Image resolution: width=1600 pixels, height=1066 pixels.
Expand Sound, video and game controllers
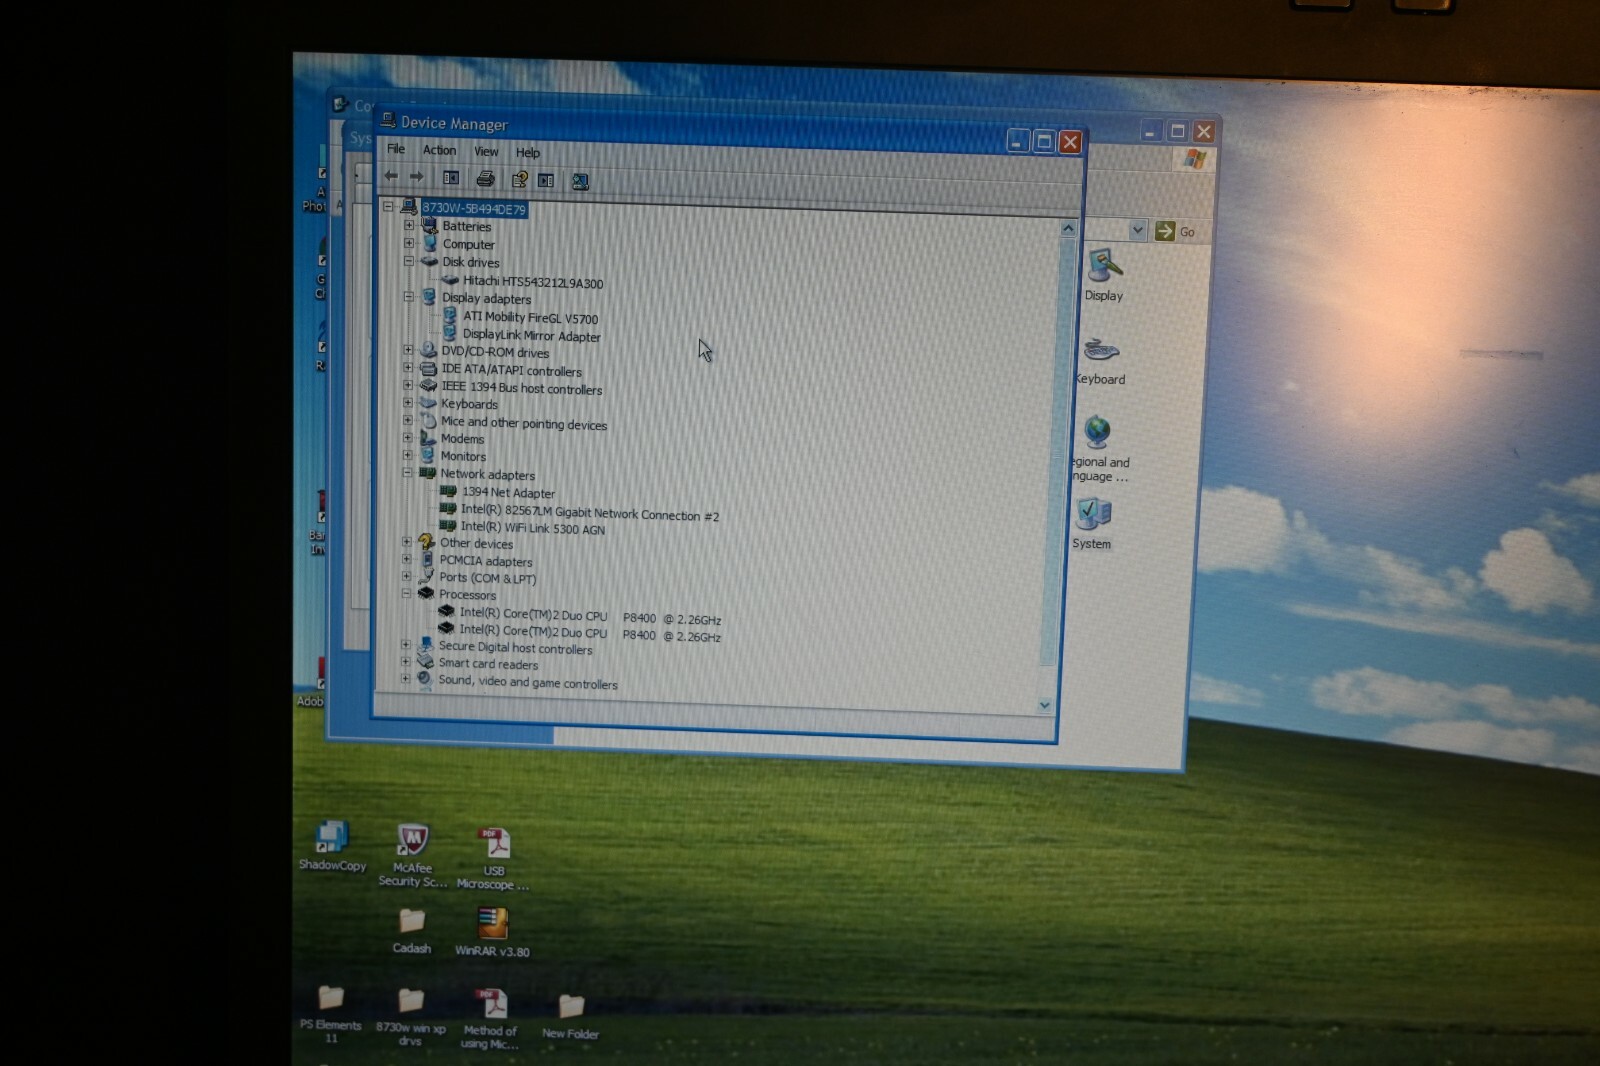point(405,679)
